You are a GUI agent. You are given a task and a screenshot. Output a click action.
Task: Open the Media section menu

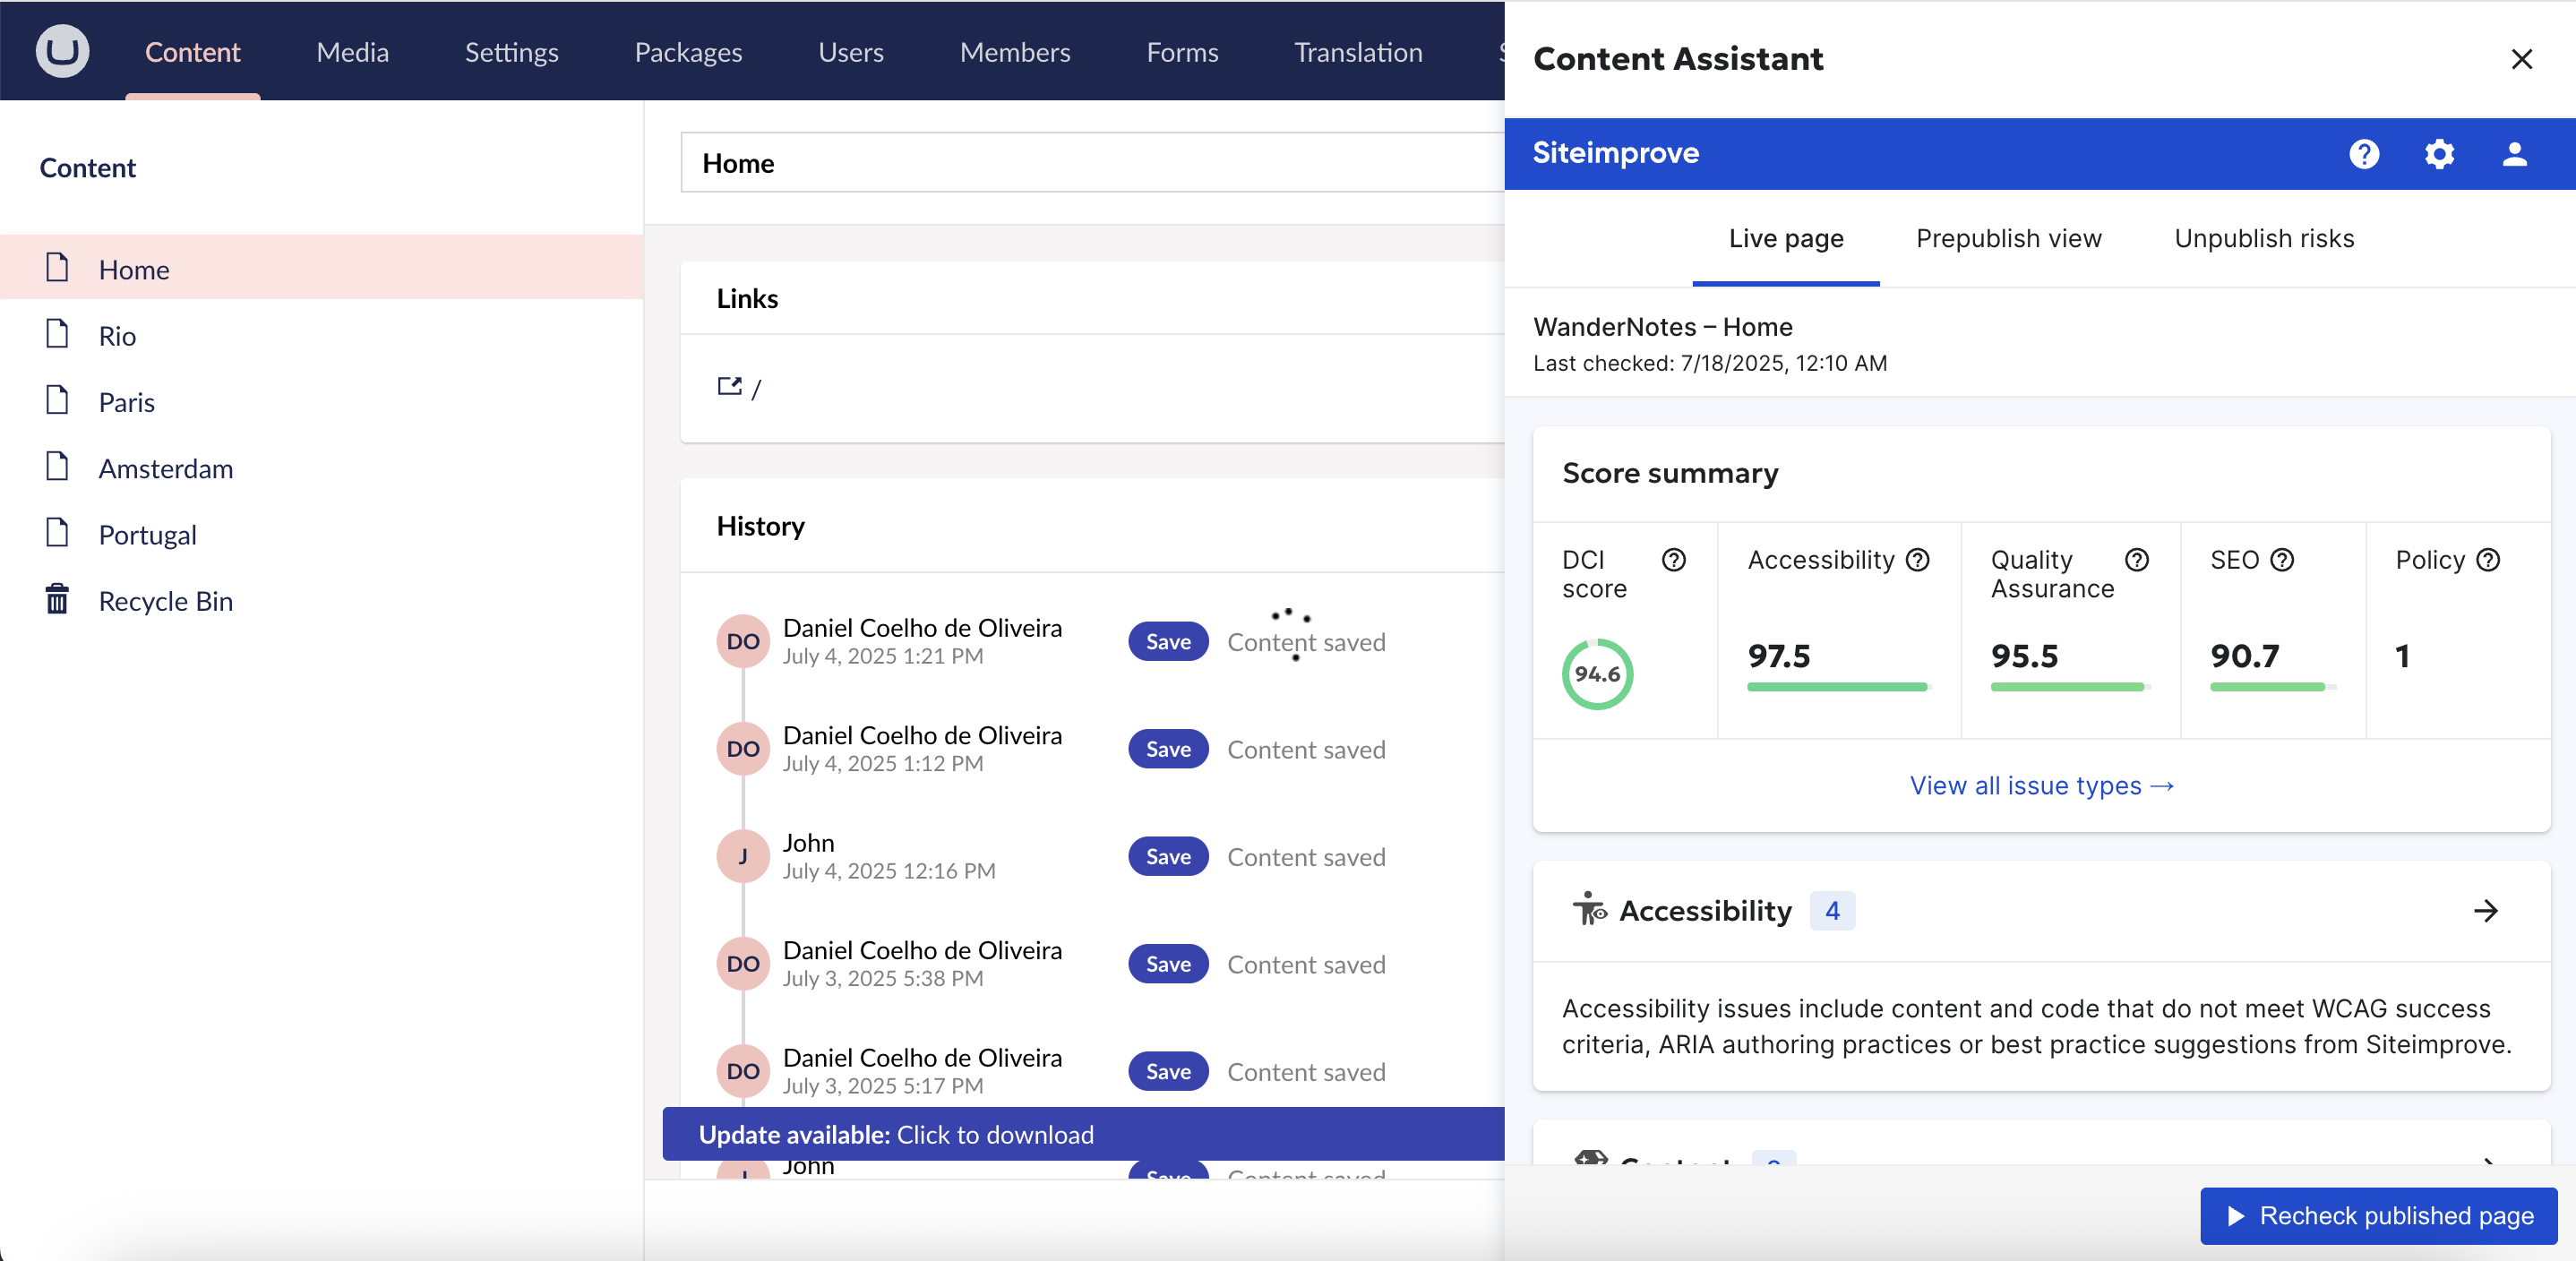(x=352, y=52)
